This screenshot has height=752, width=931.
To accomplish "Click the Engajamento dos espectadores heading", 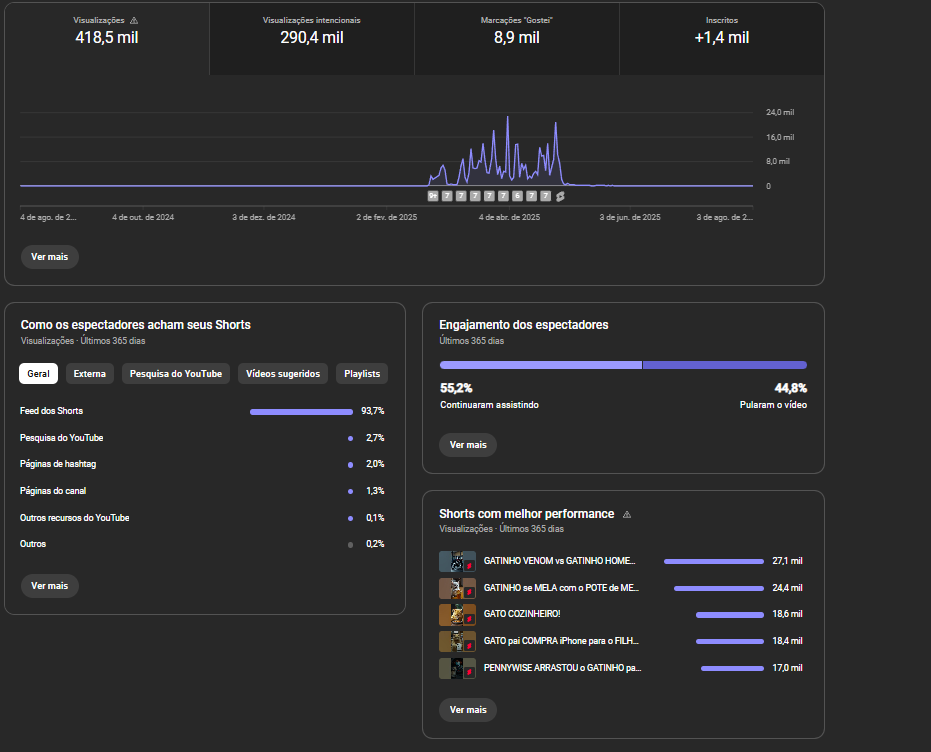I will tap(524, 325).
